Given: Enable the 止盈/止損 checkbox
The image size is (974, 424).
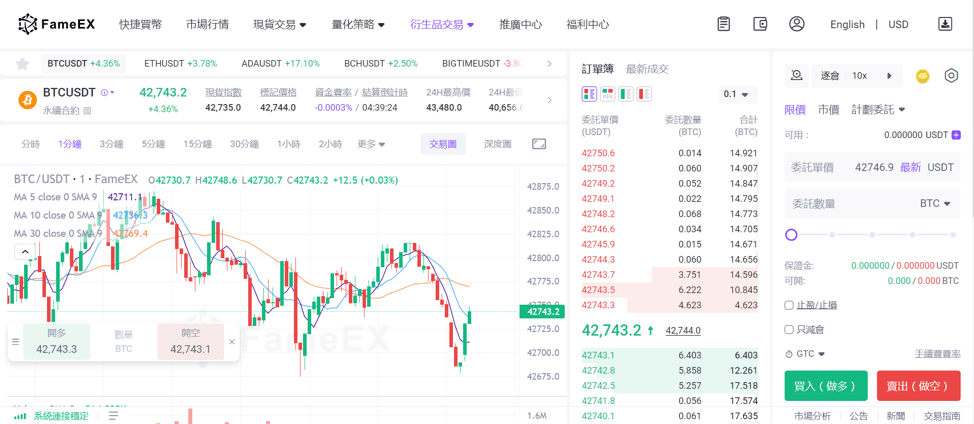Looking at the screenshot, I should [789, 305].
